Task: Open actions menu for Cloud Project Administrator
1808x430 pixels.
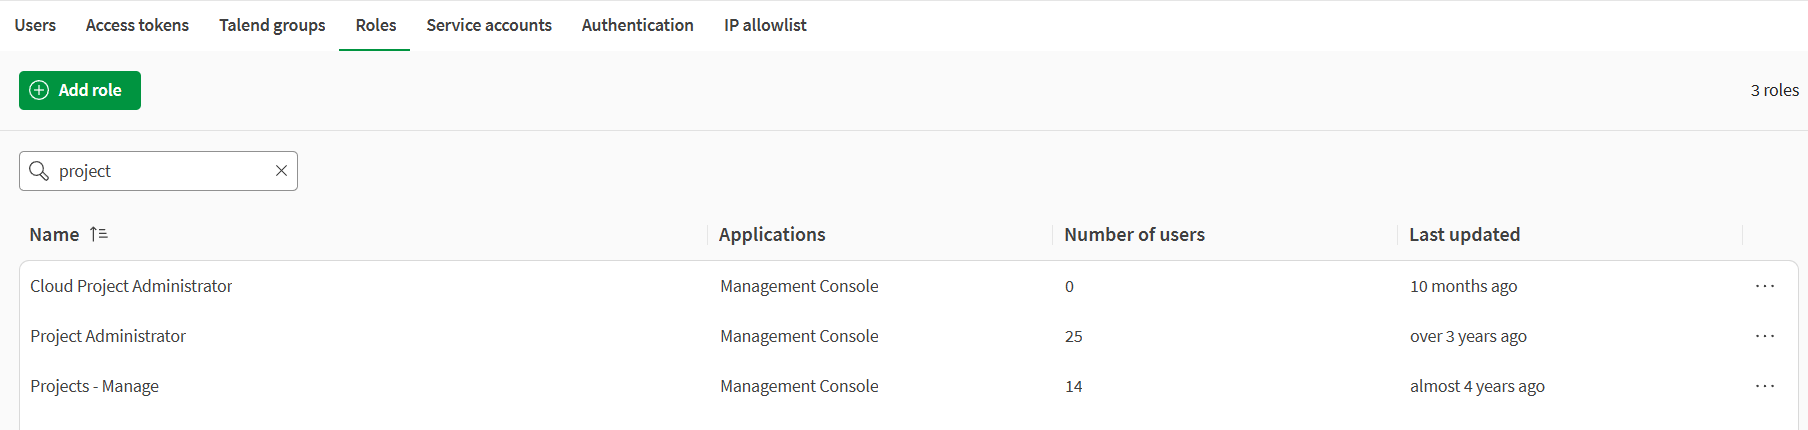Action: click(1765, 286)
